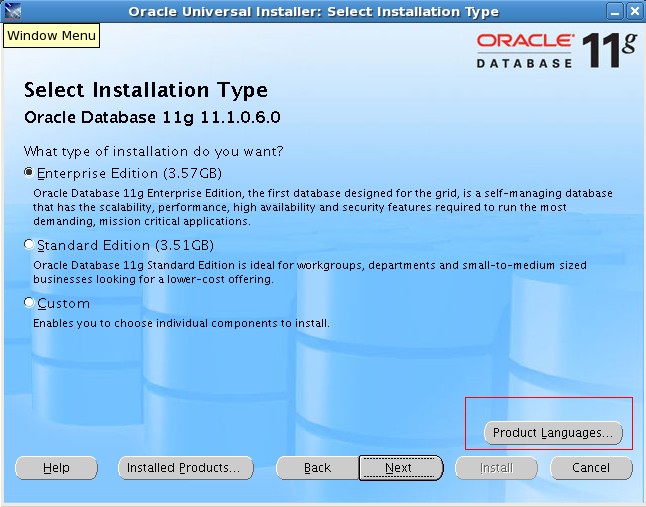Click the disabled Install button
Viewport: 646px width, 507px height.
tap(496, 468)
